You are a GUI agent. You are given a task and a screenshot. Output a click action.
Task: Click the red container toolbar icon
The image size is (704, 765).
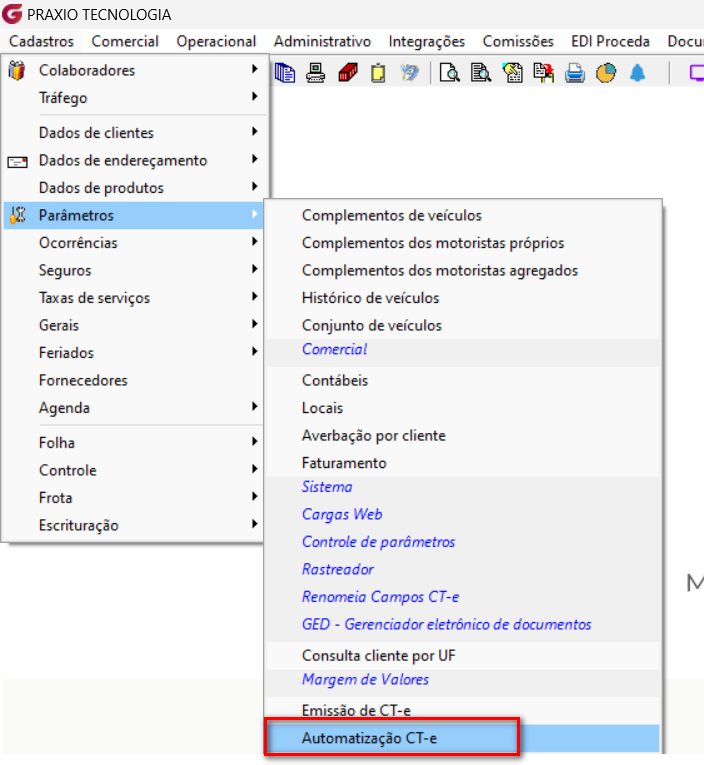point(348,74)
